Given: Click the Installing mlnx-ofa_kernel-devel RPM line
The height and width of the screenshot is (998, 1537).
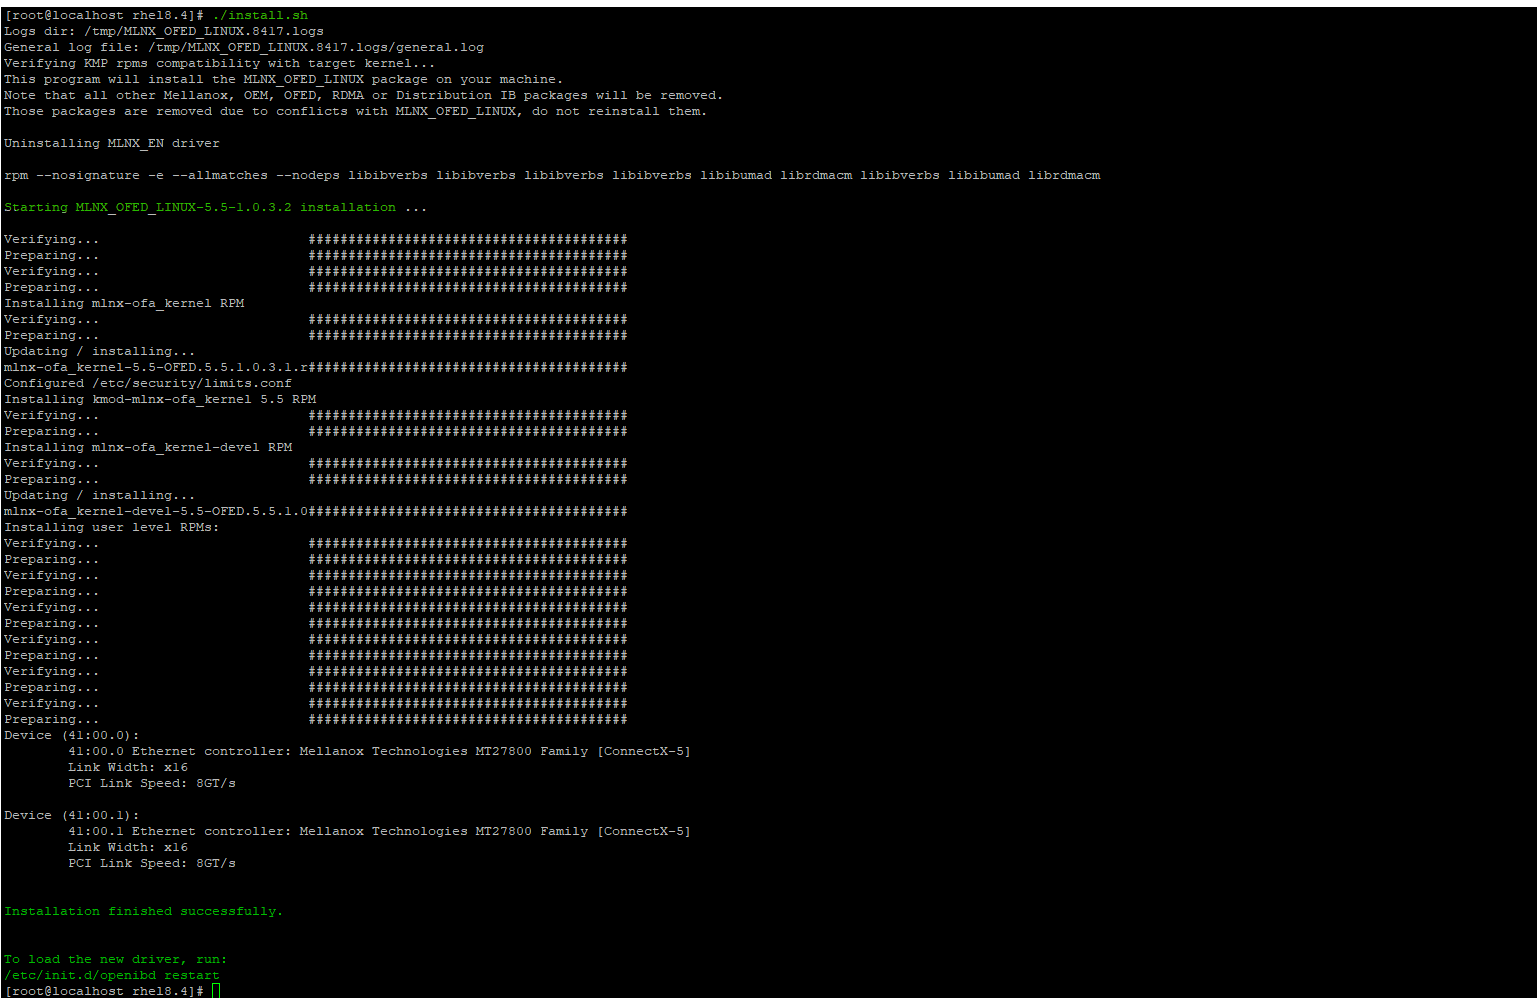Looking at the screenshot, I should (148, 446).
